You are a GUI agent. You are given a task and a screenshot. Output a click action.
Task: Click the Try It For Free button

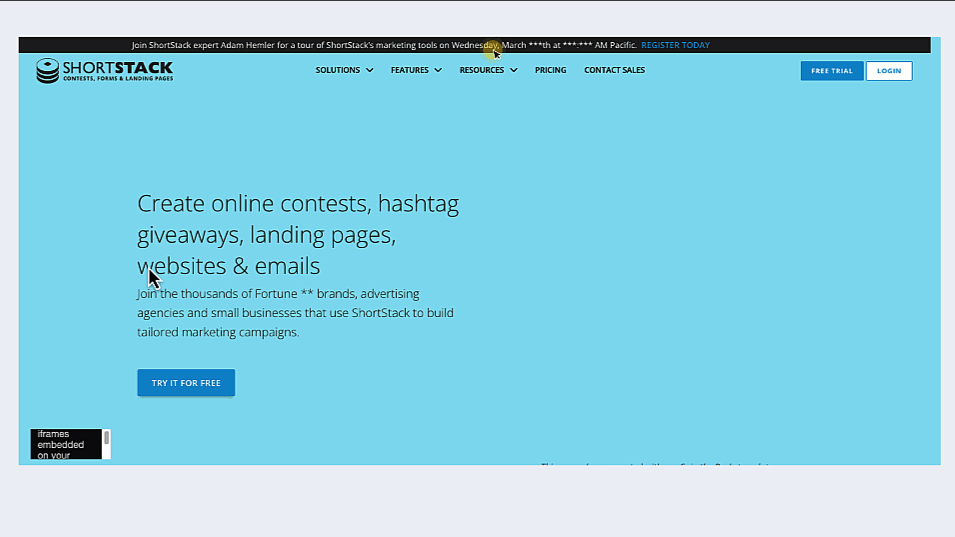(186, 383)
